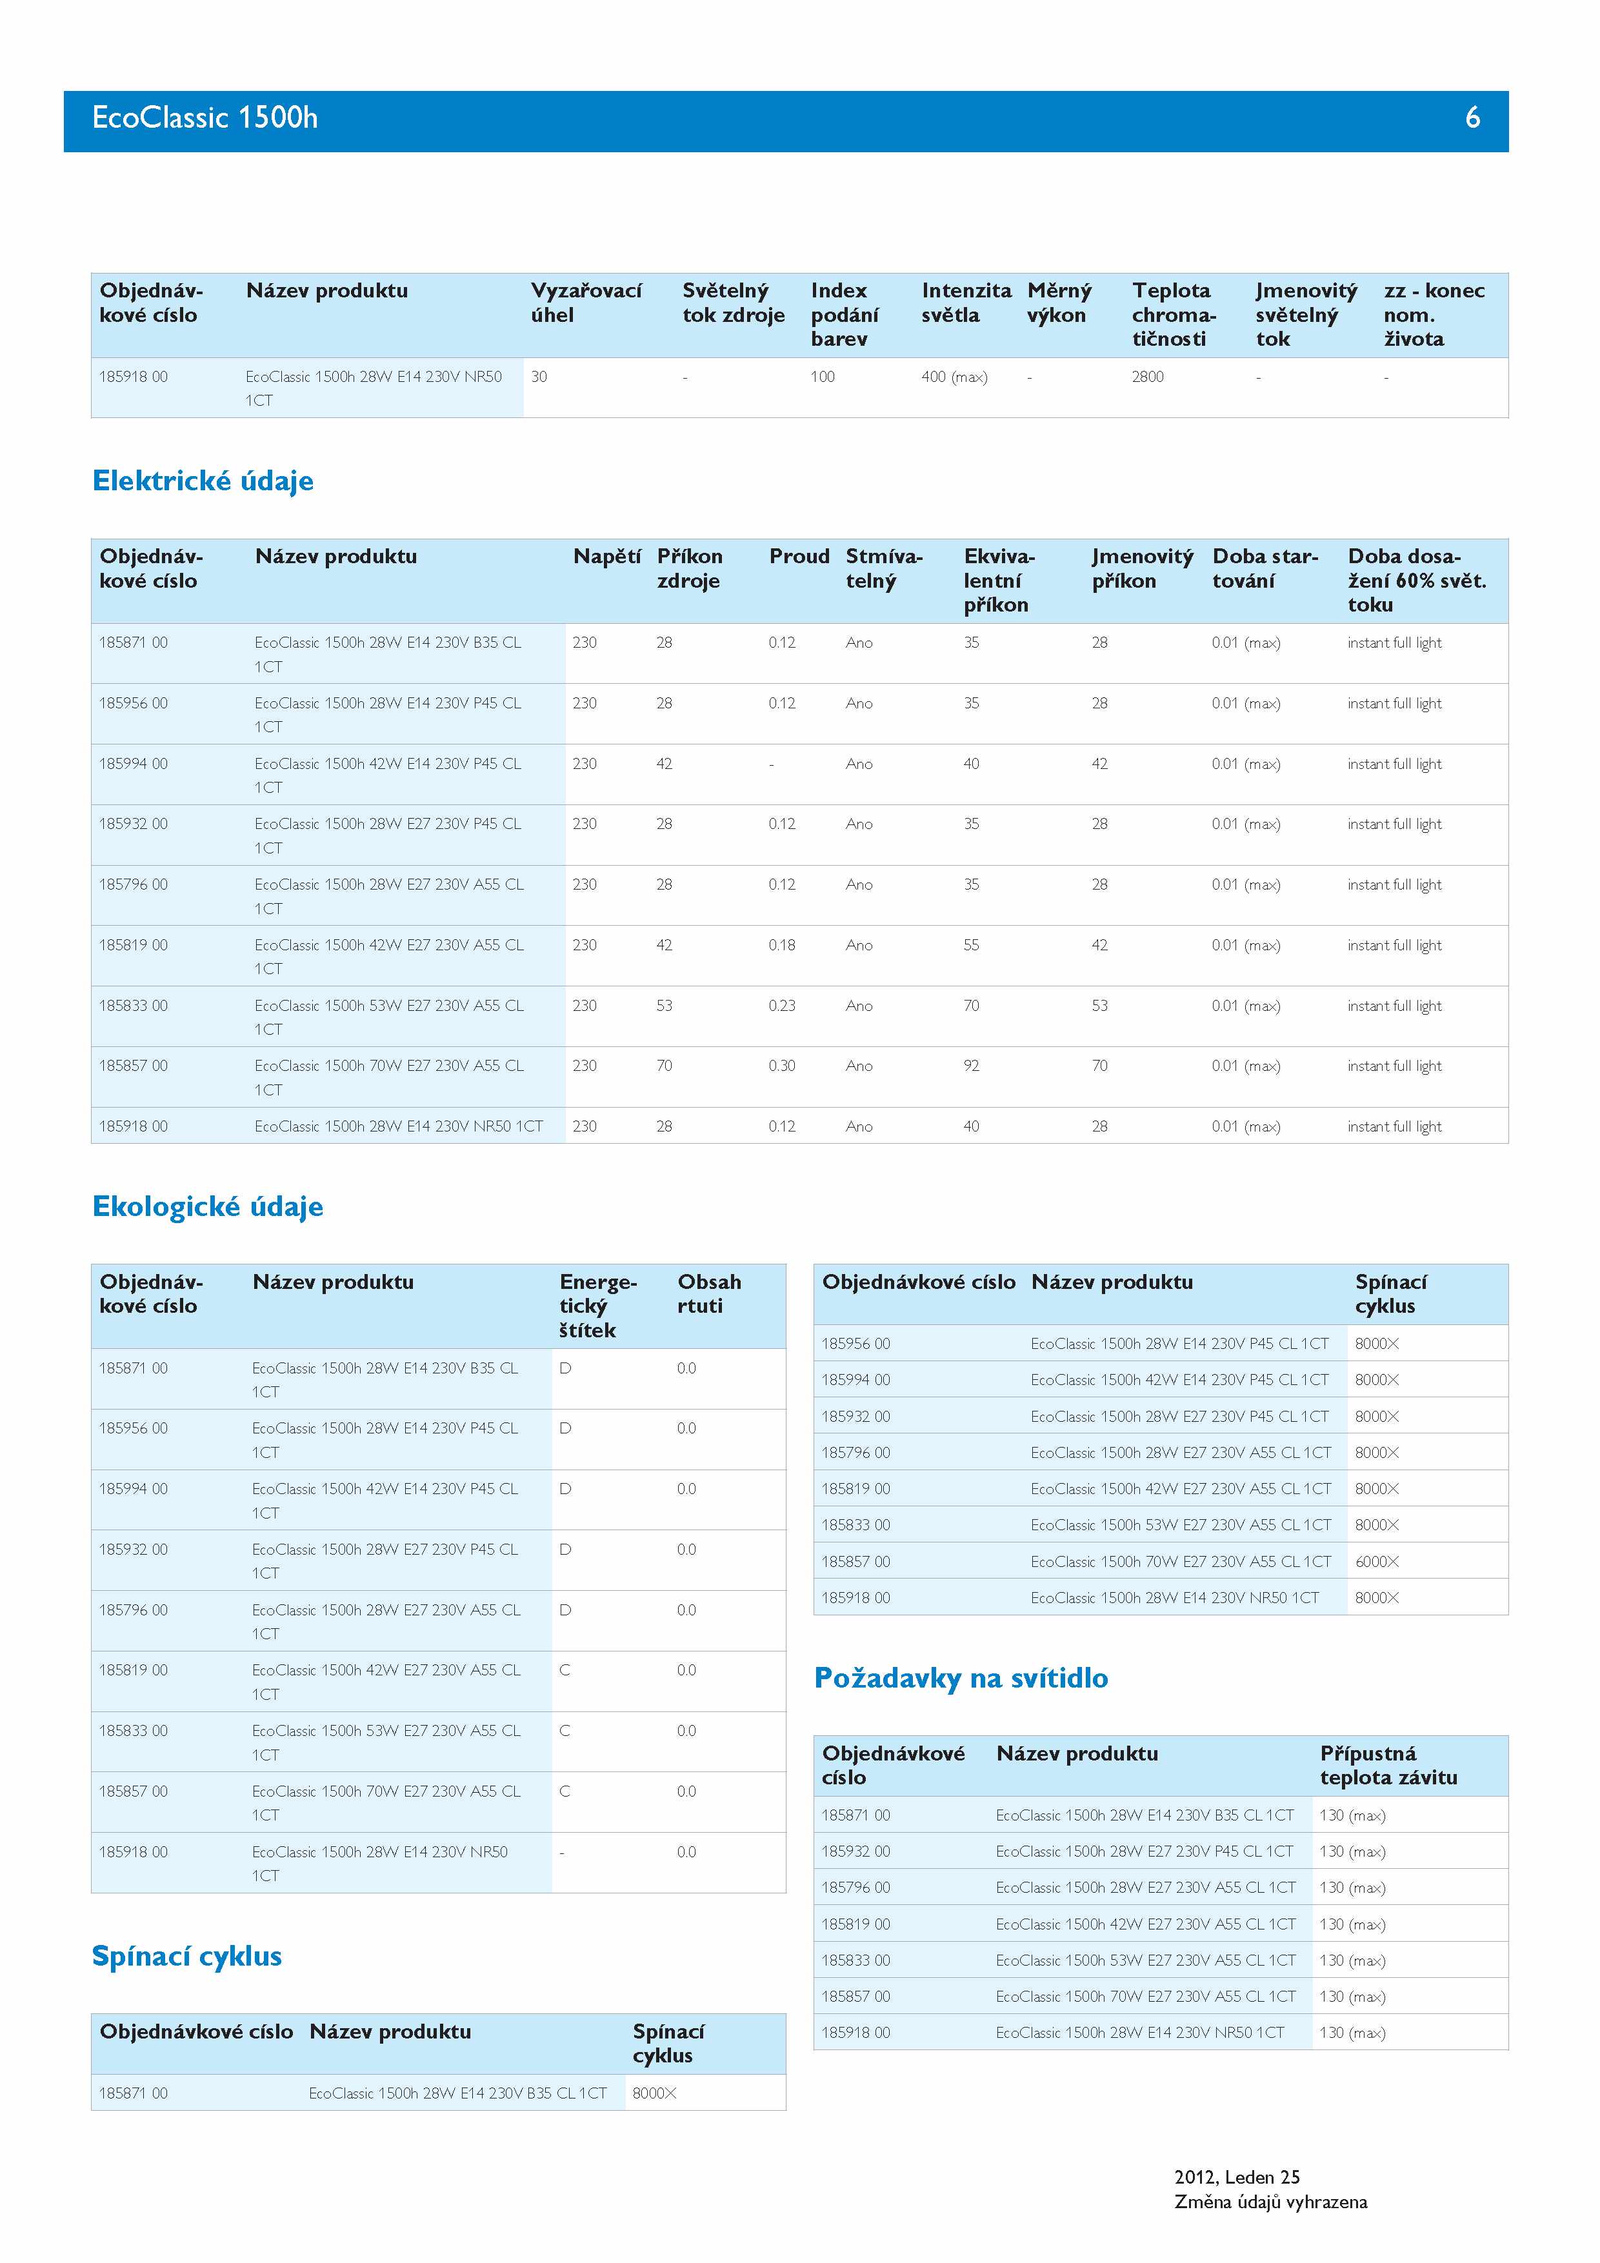Click 'Energetický štítek' column header
Image resolution: width=1600 pixels, height=2263 pixels.
pyautogui.click(x=598, y=1306)
